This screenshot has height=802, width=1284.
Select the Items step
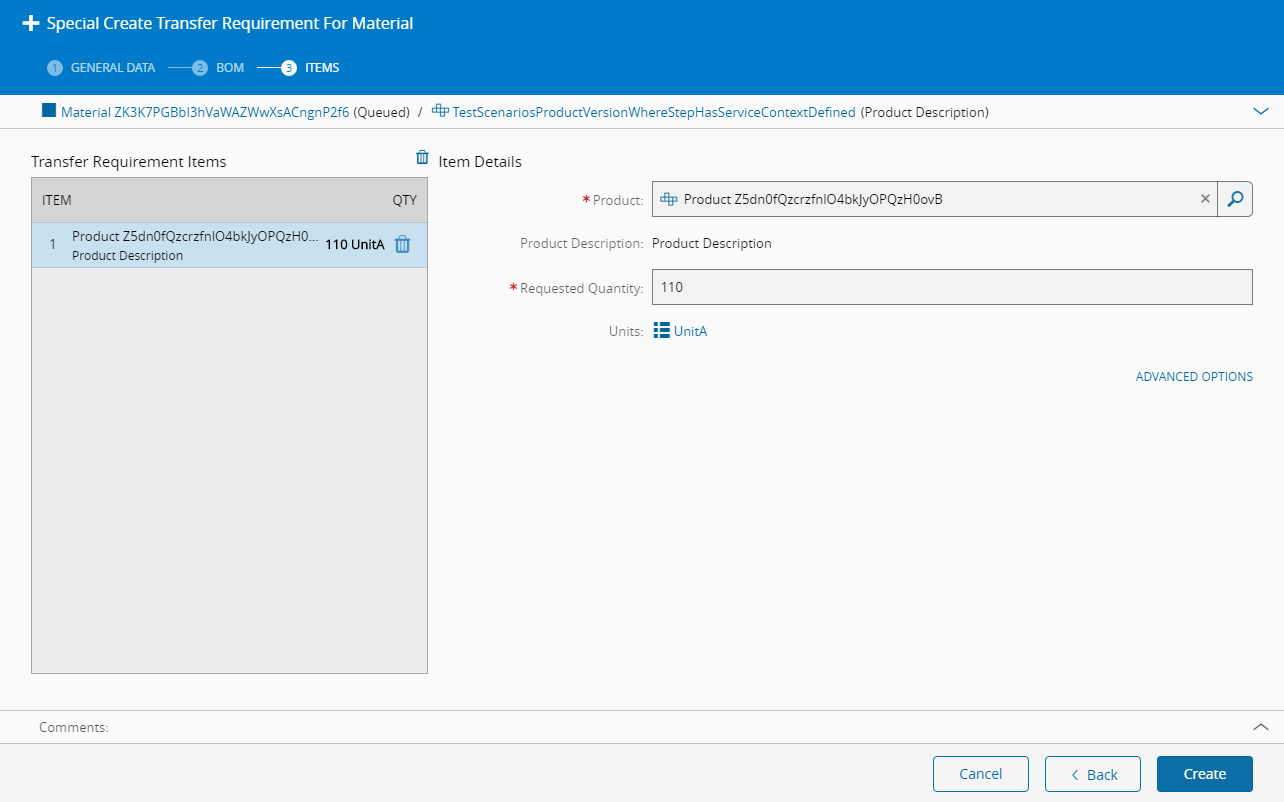[312, 68]
